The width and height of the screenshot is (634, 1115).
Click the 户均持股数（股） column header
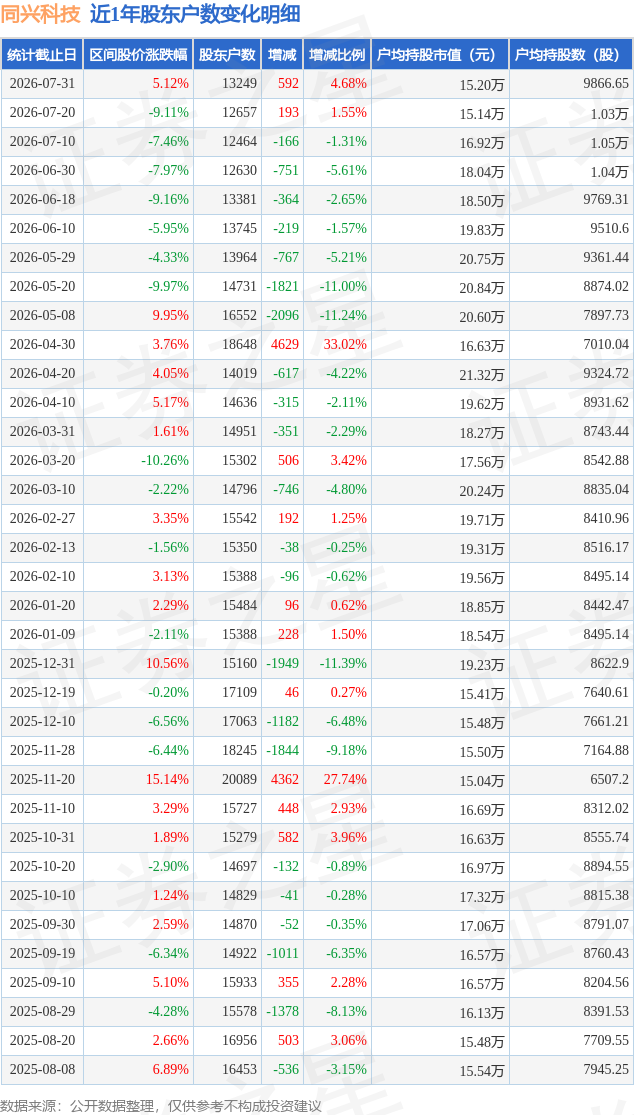pyautogui.click(x=571, y=55)
